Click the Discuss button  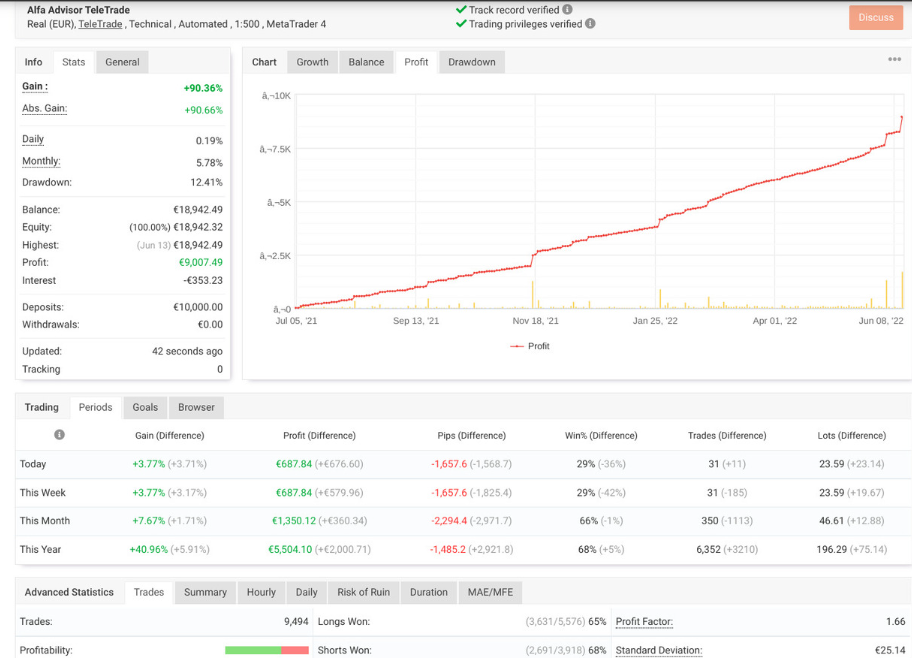tap(875, 17)
